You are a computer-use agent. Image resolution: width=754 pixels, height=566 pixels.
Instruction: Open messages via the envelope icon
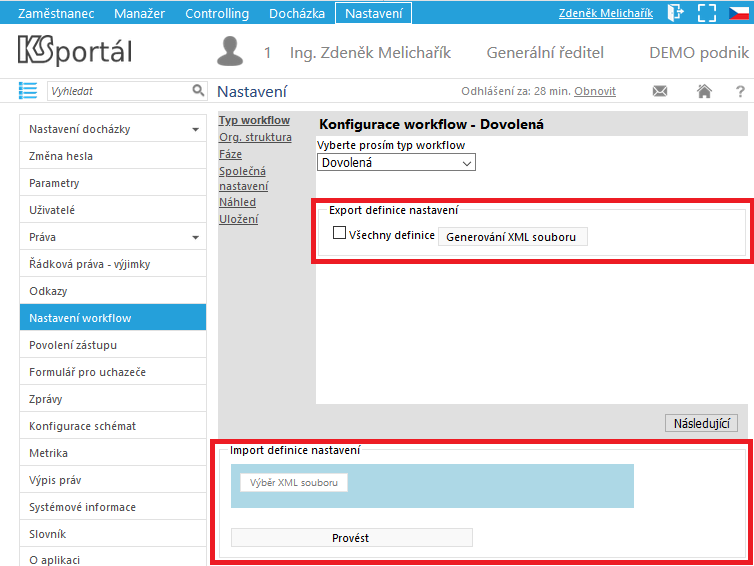(660, 91)
